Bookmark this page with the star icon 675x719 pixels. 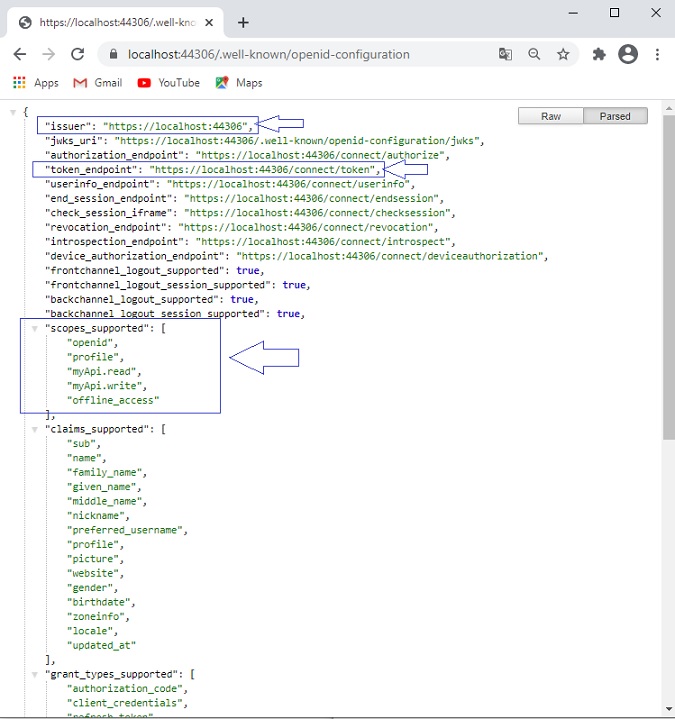563,55
